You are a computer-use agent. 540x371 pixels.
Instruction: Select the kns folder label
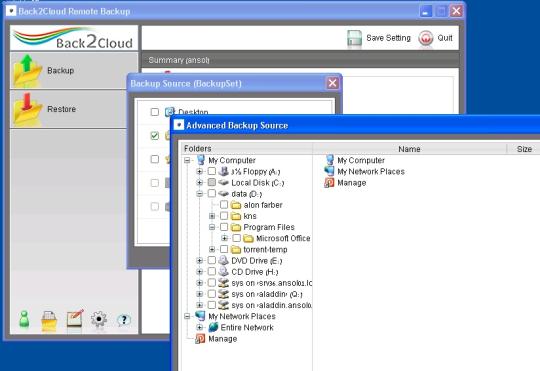tap(250, 216)
